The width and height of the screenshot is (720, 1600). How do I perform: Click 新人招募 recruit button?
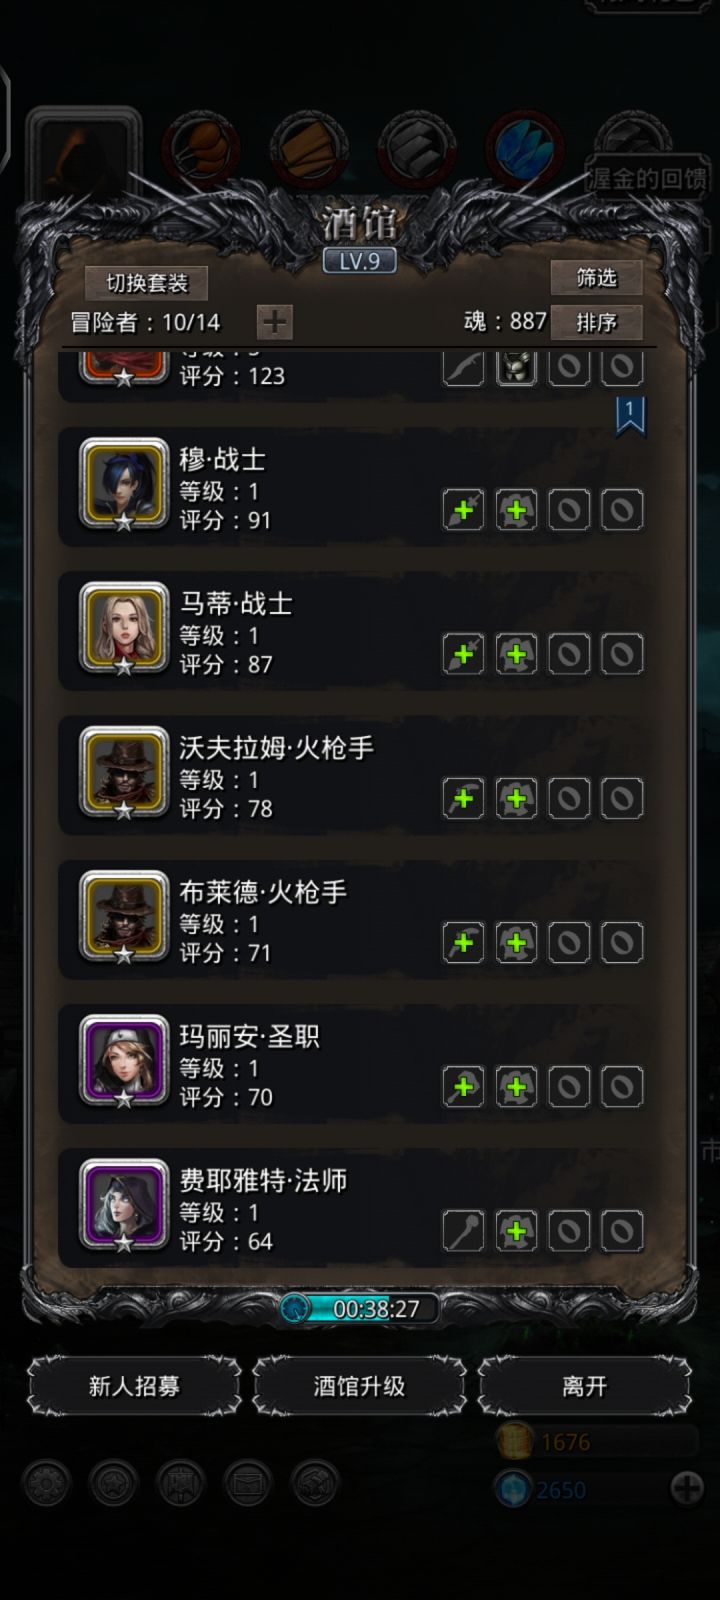click(134, 1386)
